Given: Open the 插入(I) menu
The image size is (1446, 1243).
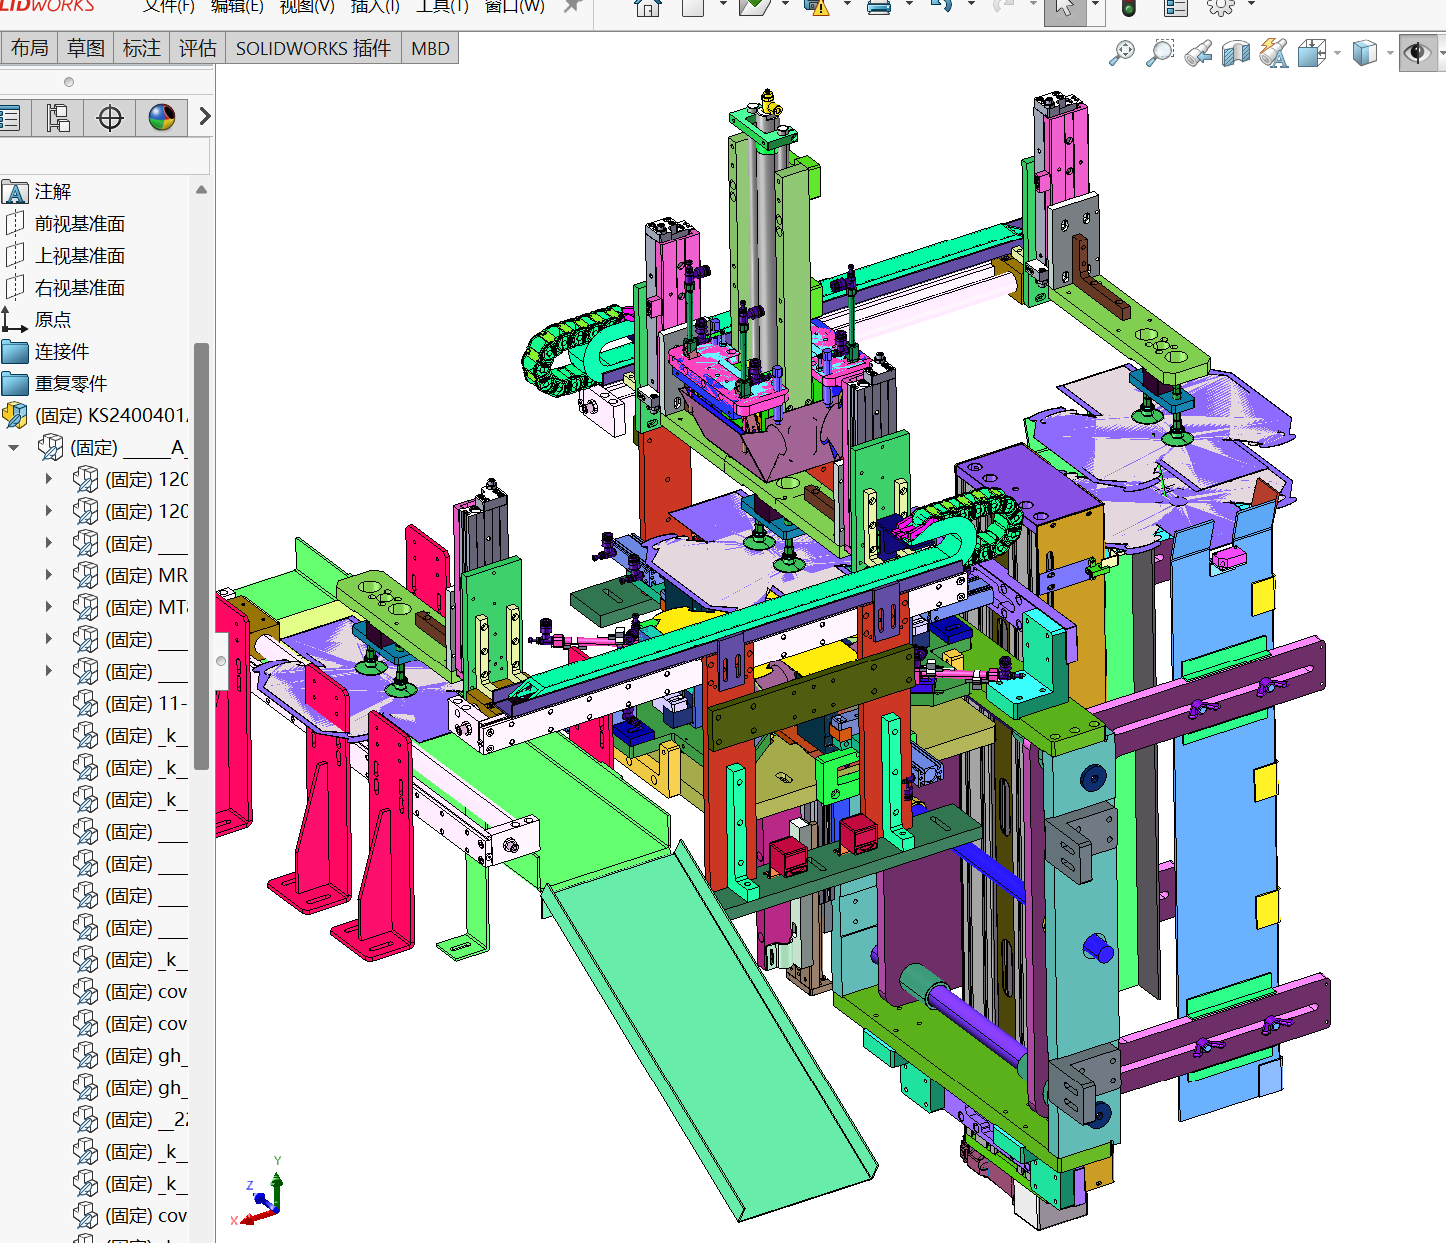Looking at the screenshot, I should 375,6.
